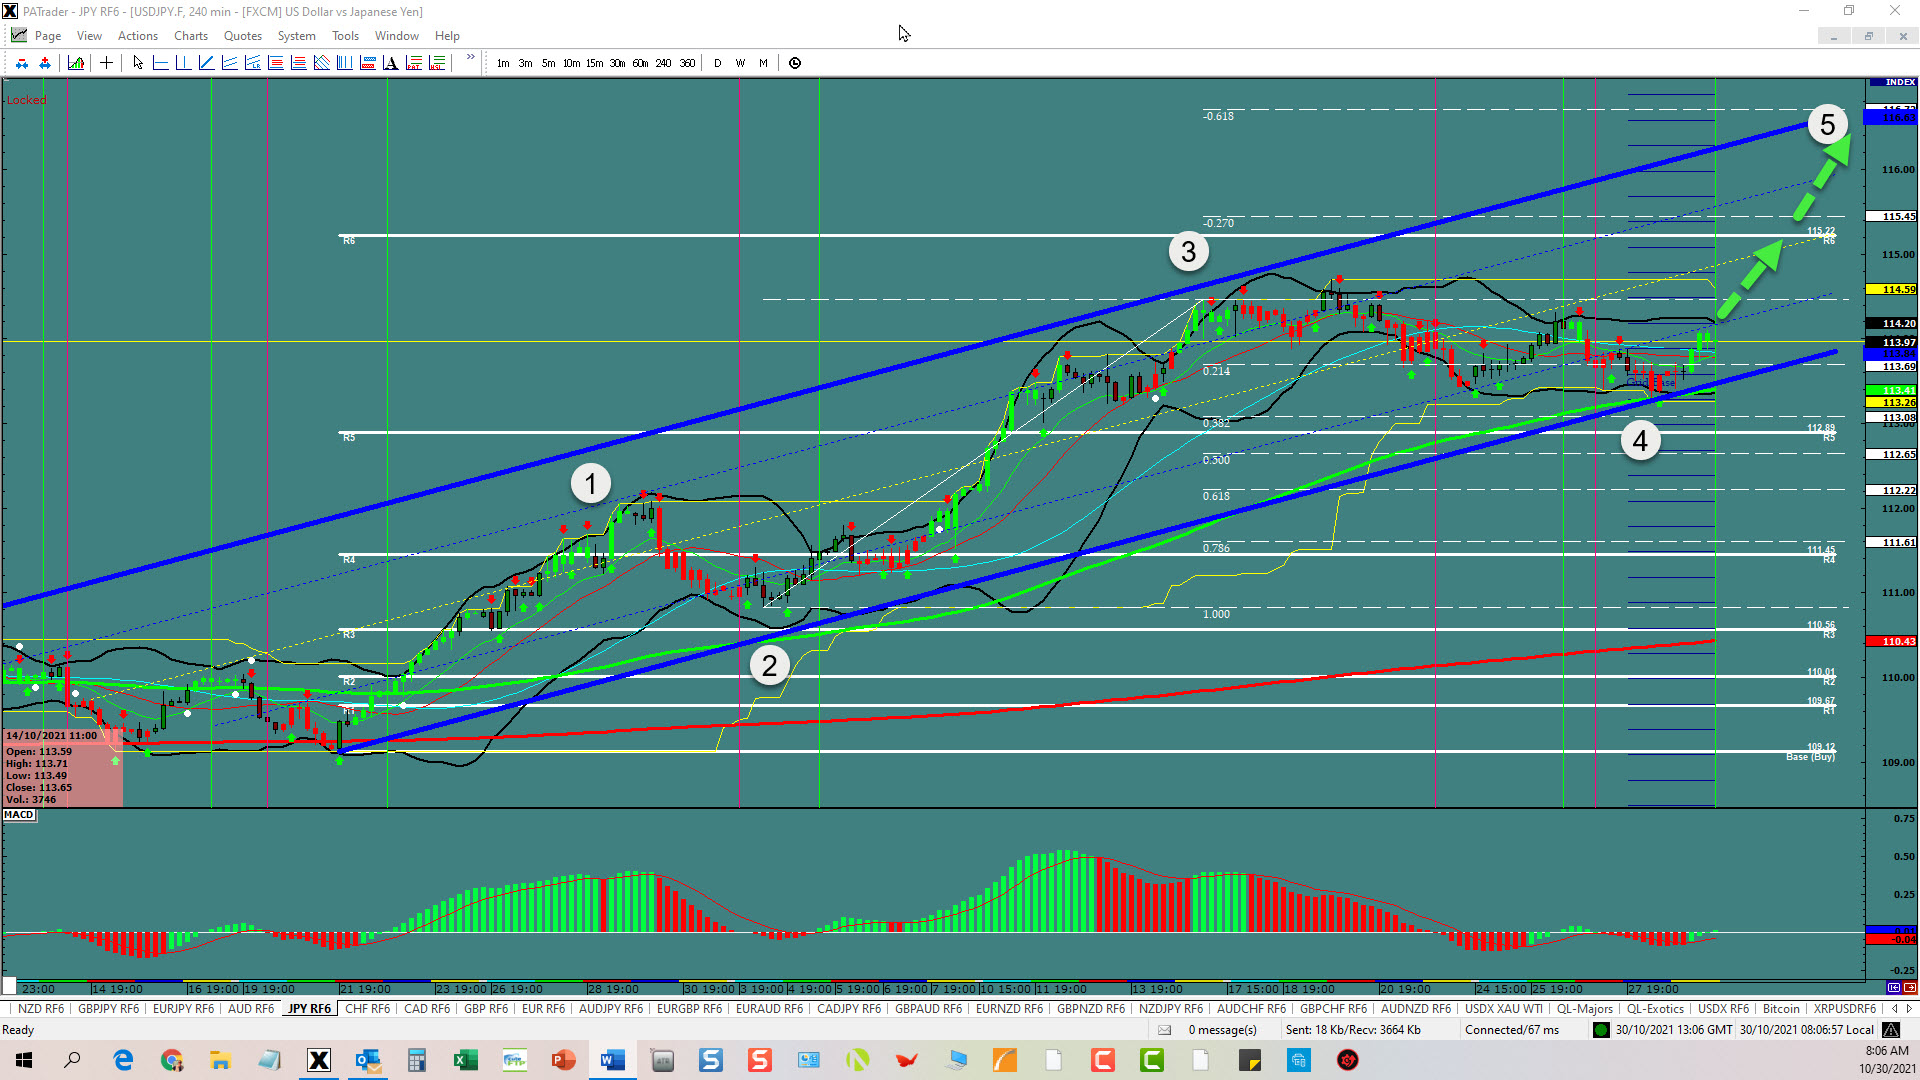Switch chart to 1m timeframe

(x=503, y=63)
